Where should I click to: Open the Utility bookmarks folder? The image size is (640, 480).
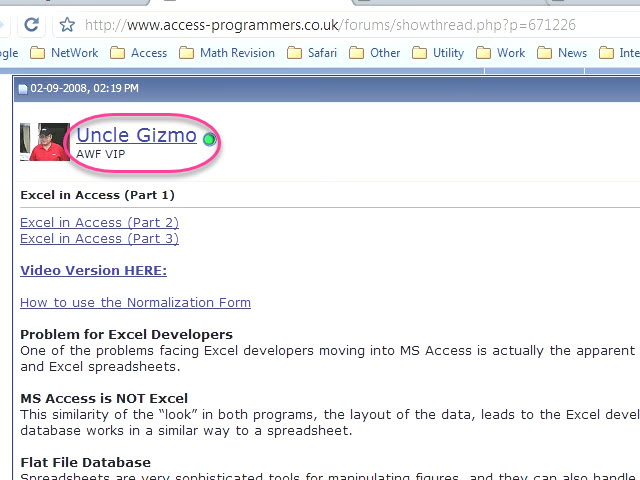click(x=438, y=53)
